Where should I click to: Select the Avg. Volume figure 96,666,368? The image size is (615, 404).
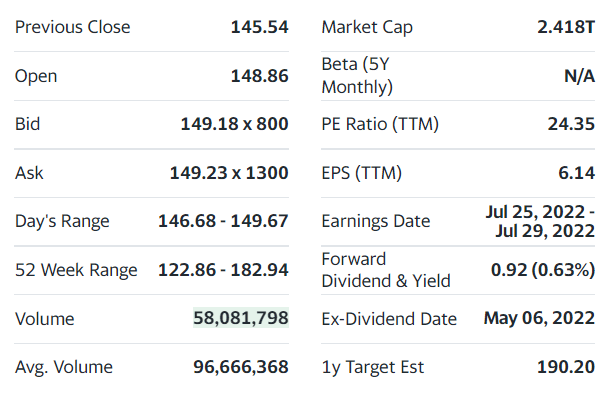click(241, 367)
